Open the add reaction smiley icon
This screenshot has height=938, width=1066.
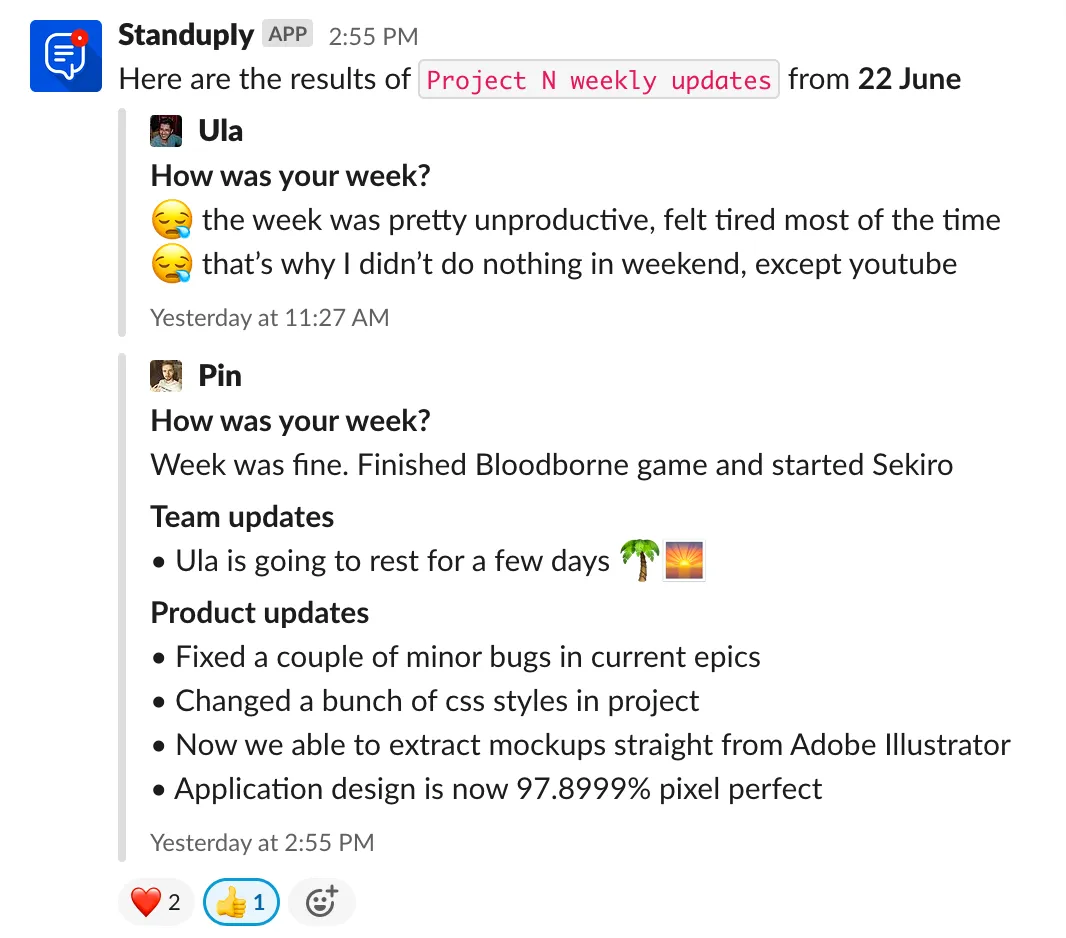321,901
